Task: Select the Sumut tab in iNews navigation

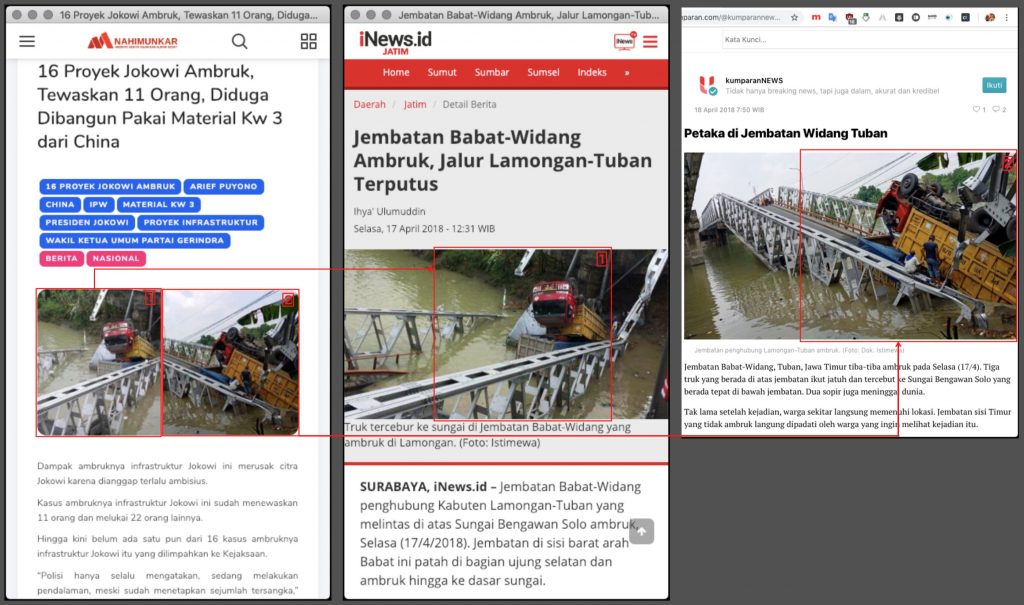Action: click(441, 73)
